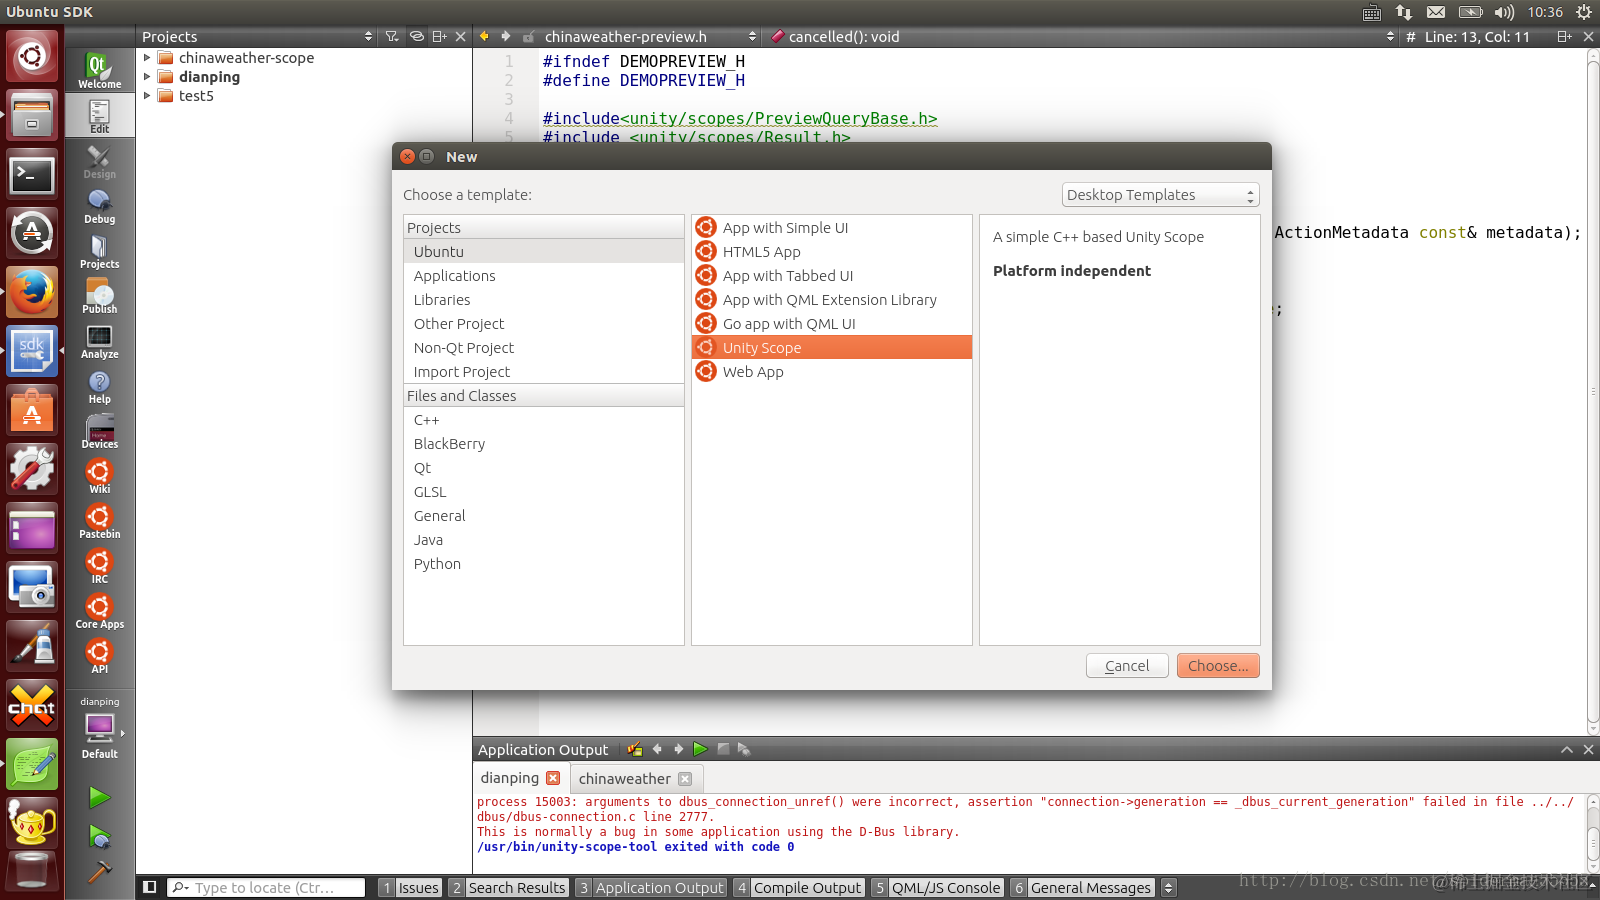The image size is (1600, 900).
Task: Open the Desktop Templates combo box
Action: pos(1160,195)
